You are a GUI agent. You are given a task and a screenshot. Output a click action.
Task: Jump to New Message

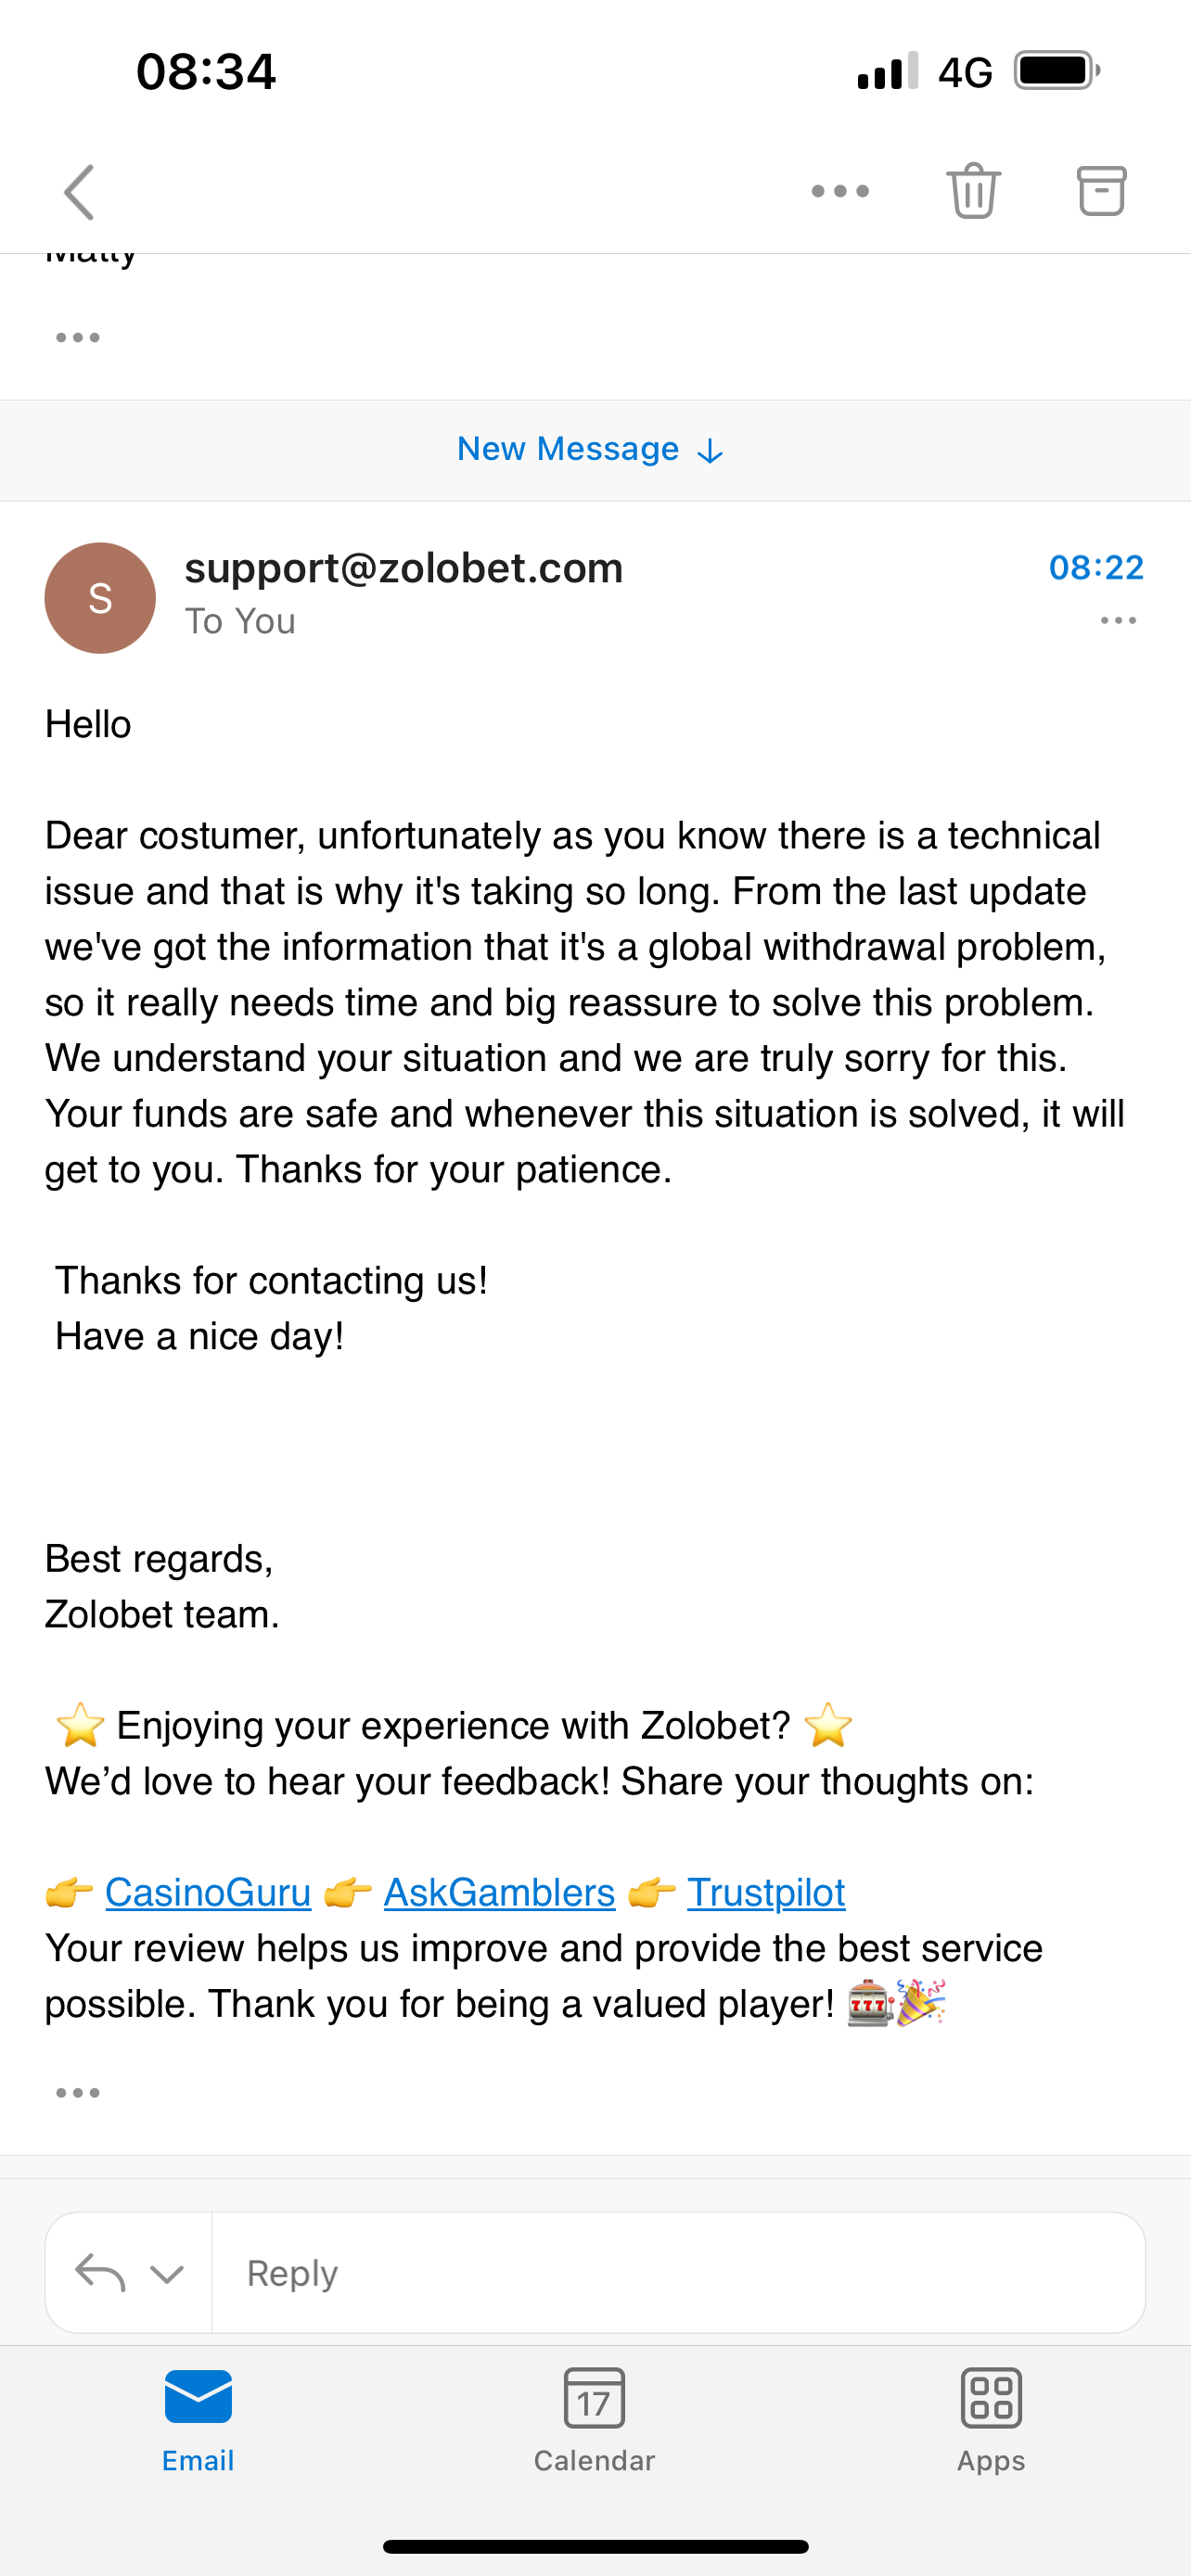(590, 450)
